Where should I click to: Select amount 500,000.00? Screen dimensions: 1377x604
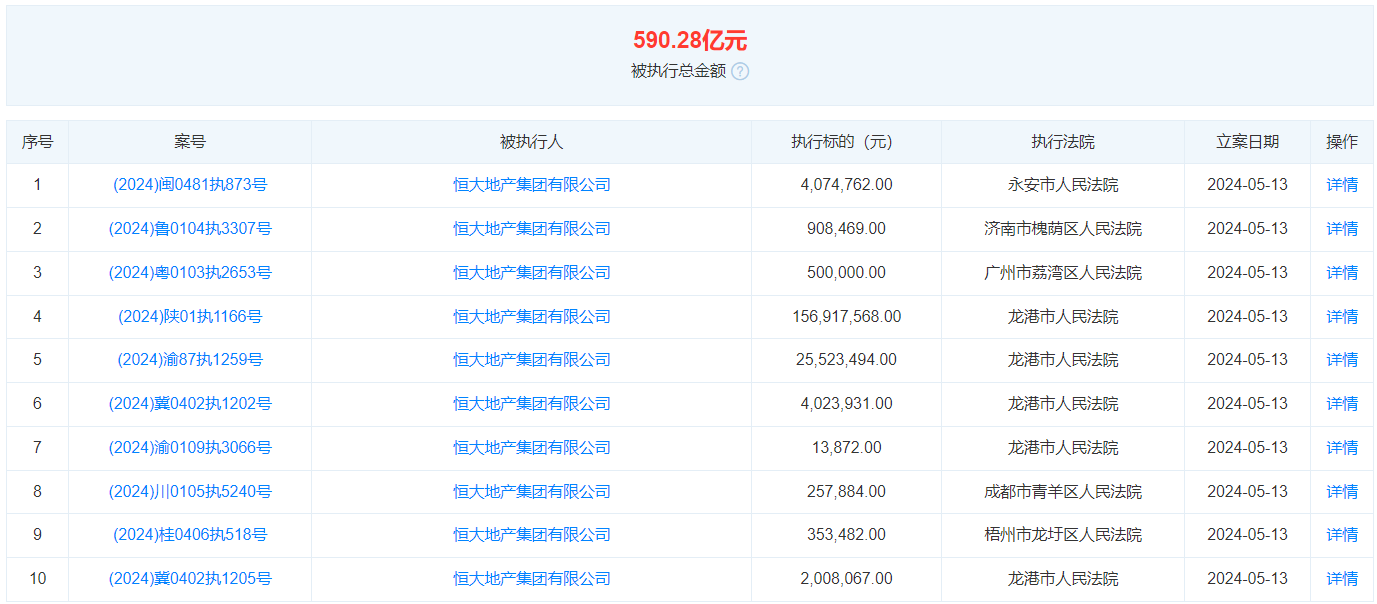pyautogui.click(x=846, y=273)
